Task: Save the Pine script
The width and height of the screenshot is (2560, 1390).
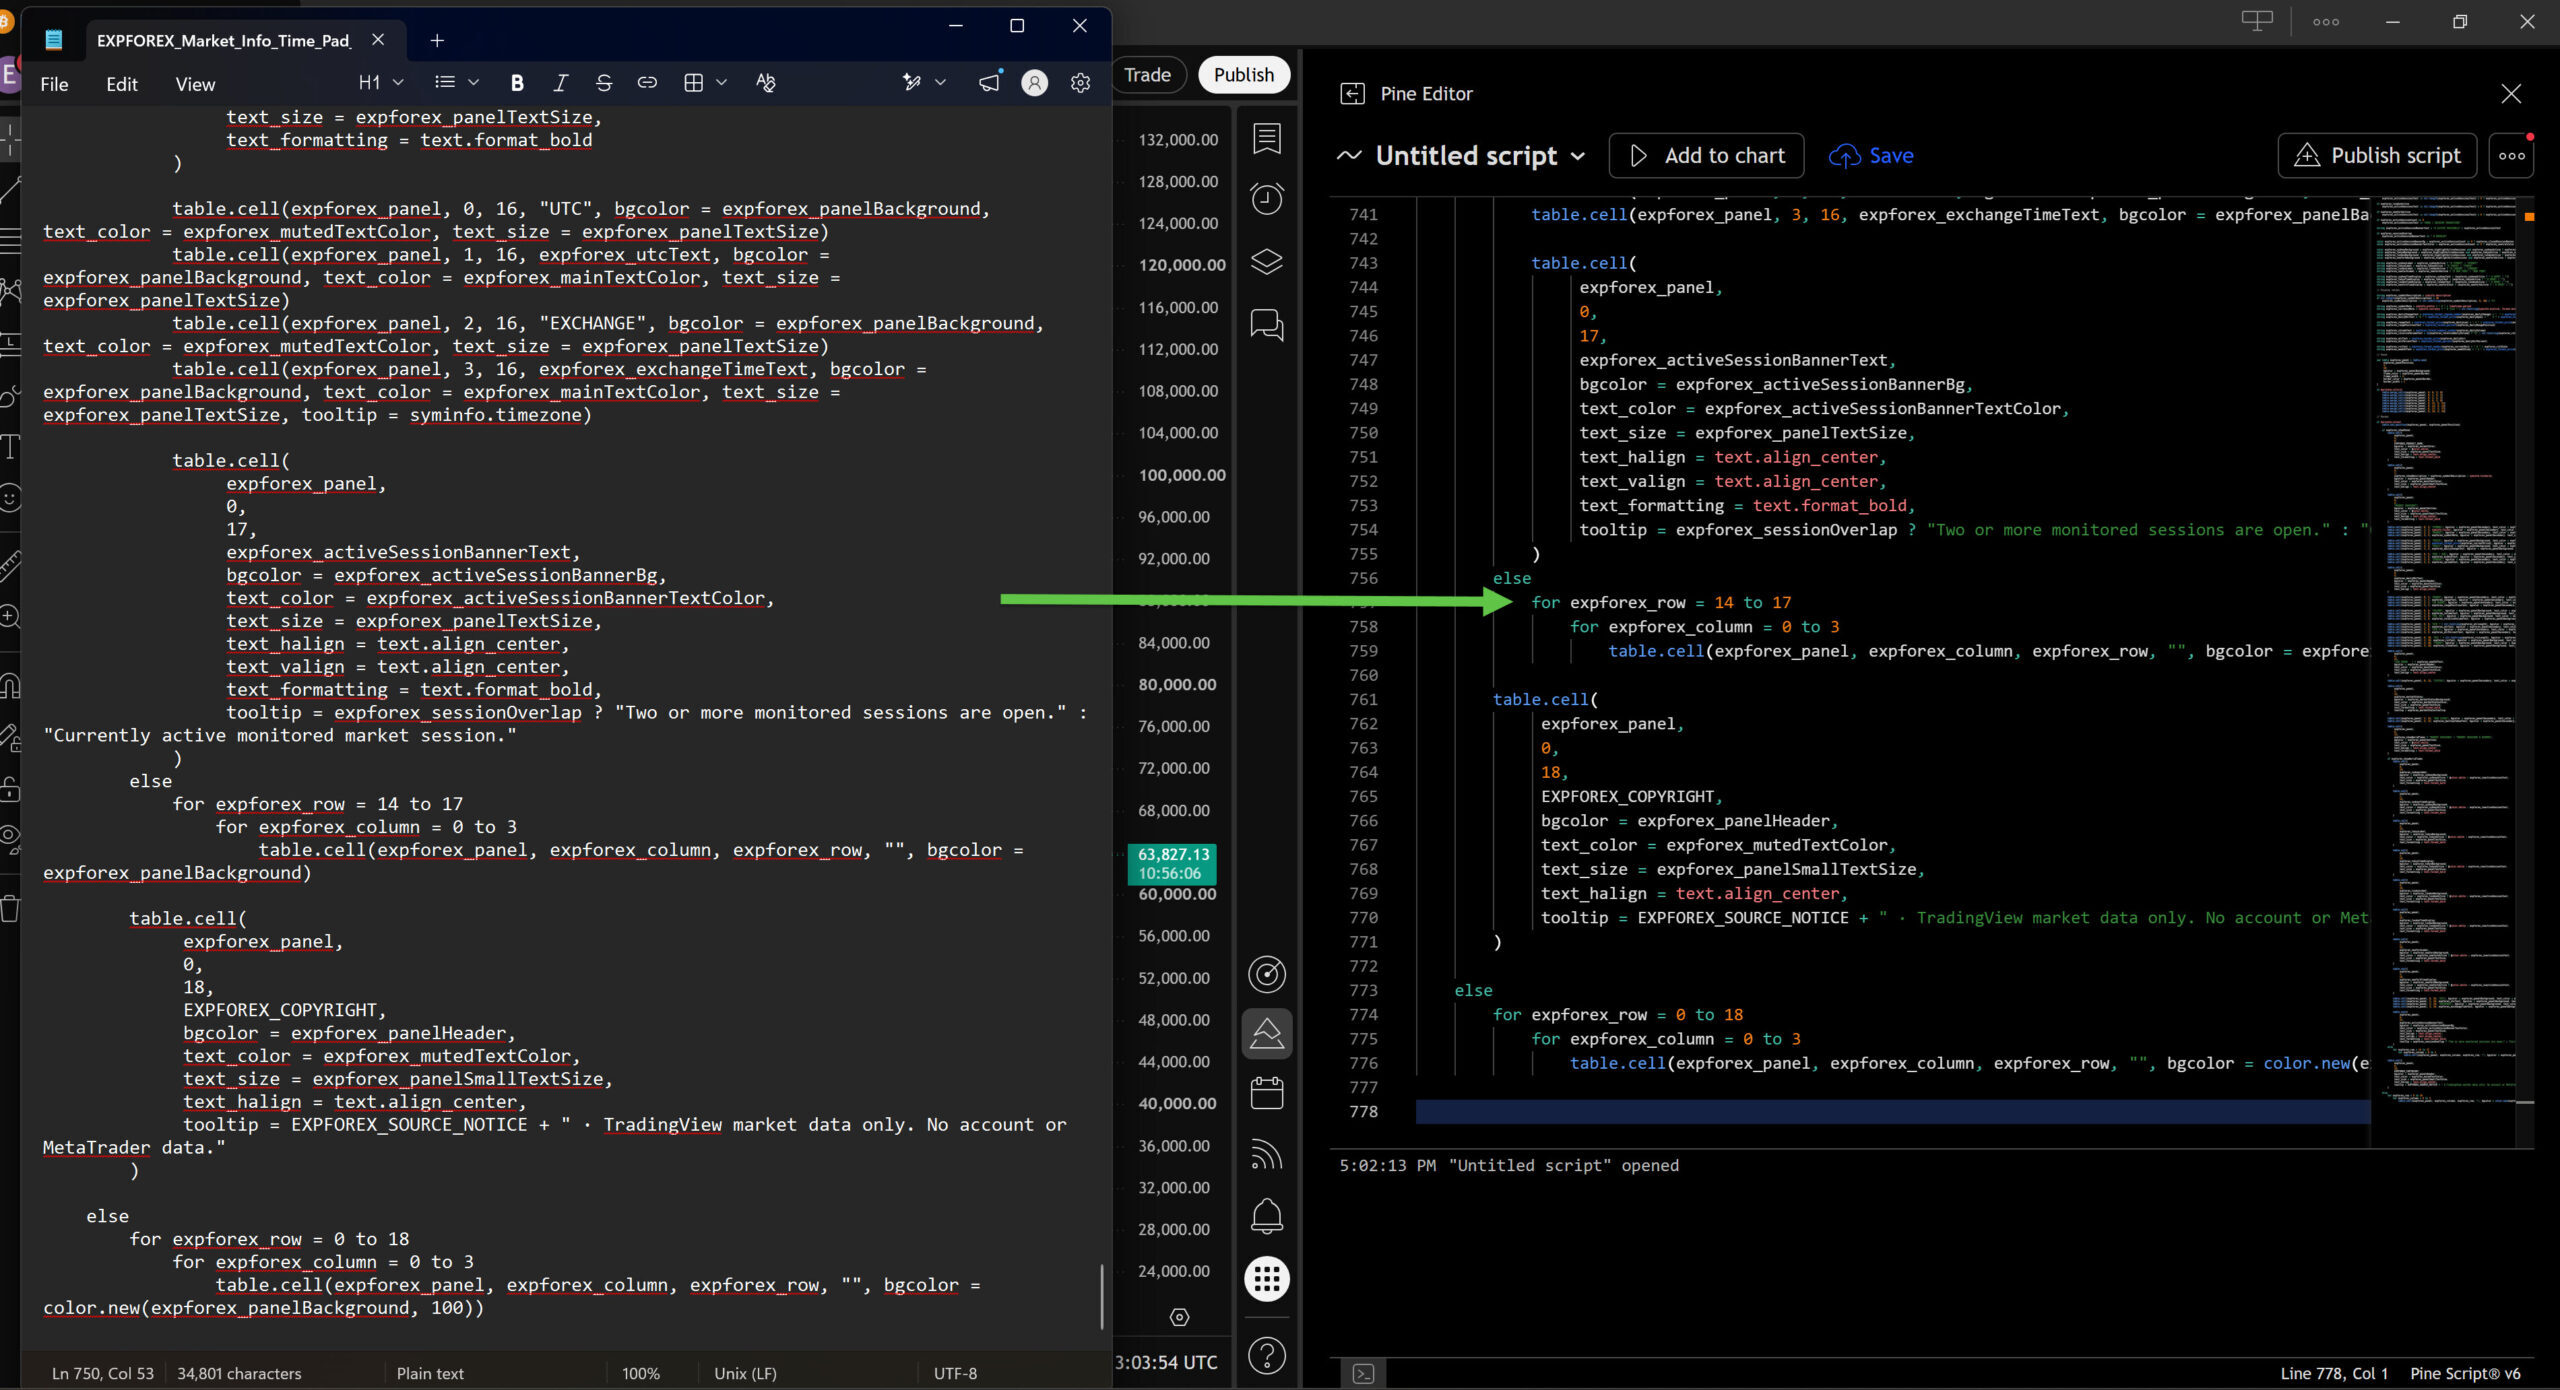Action: [x=1871, y=156]
